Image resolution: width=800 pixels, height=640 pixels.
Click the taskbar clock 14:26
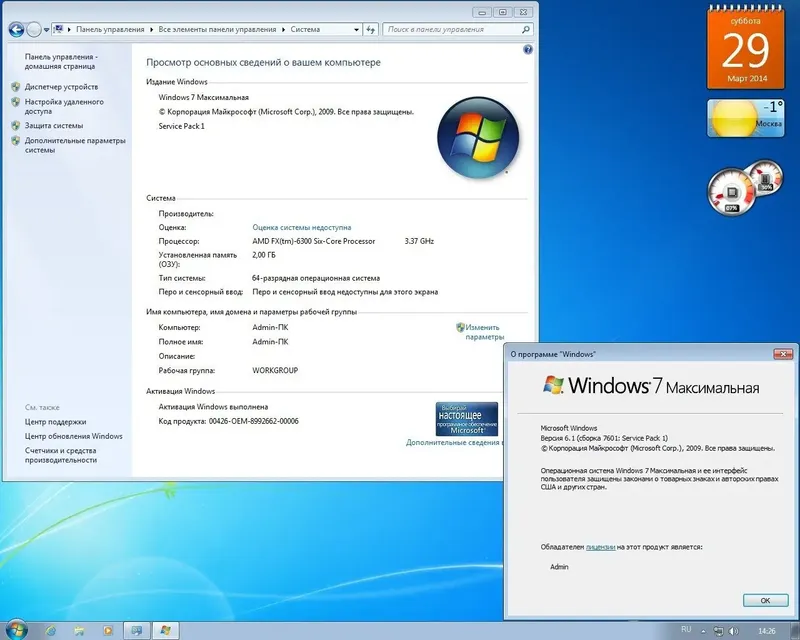[x=766, y=631]
